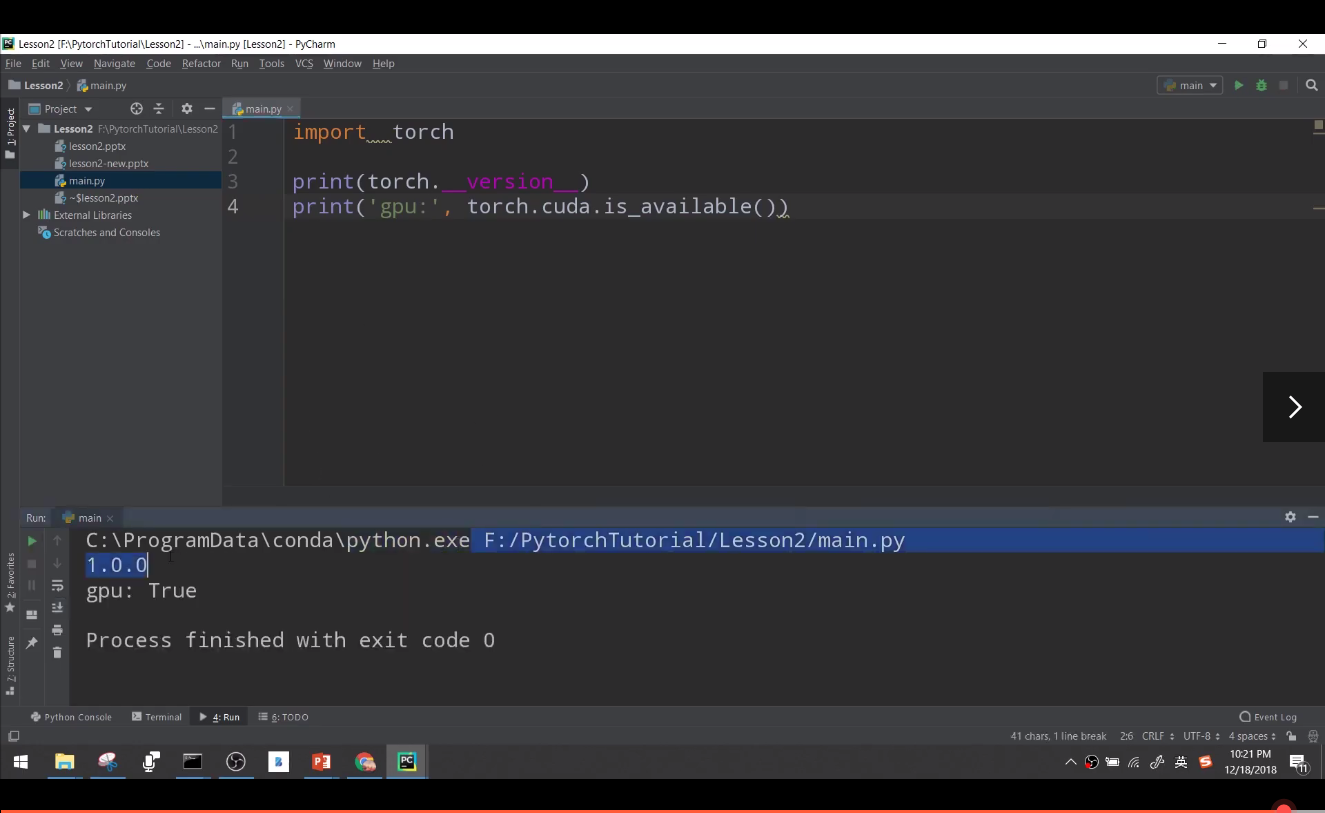Open 6: TODO tool window

pyautogui.click(x=283, y=717)
